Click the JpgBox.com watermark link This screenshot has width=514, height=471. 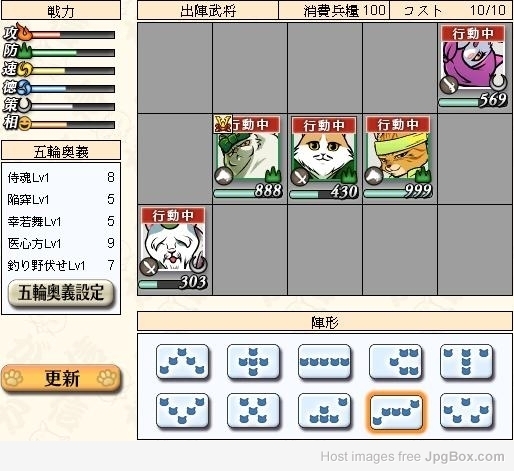coord(464,456)
